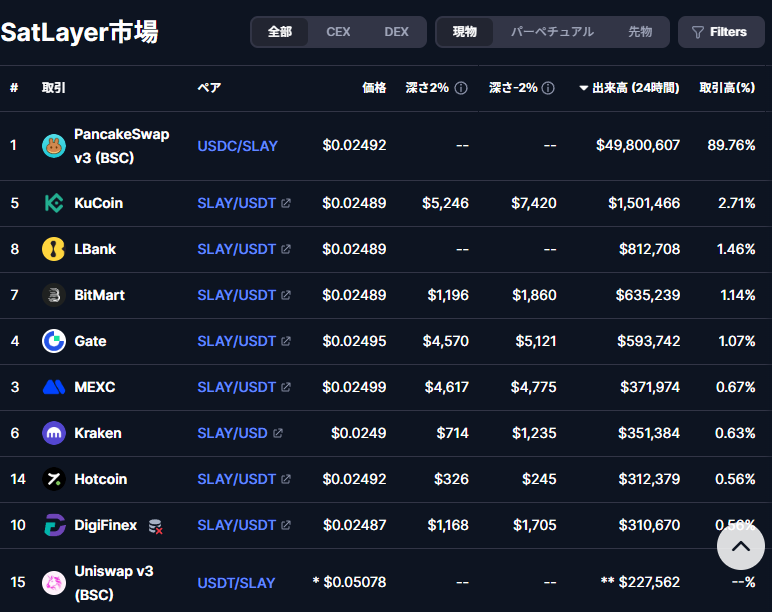Switch to the 先物 tab
This screenshot has width=772, height=612.
(640, 32)
